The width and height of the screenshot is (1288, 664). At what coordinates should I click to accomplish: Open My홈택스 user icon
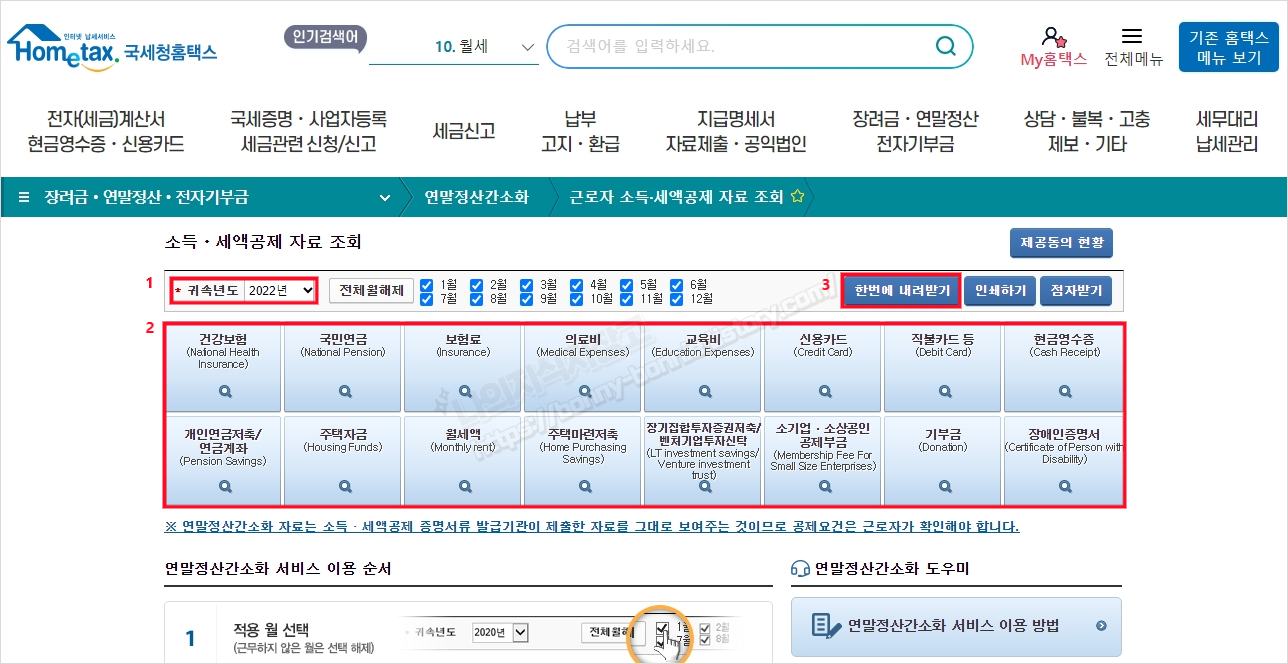[x=1052, y=37]
